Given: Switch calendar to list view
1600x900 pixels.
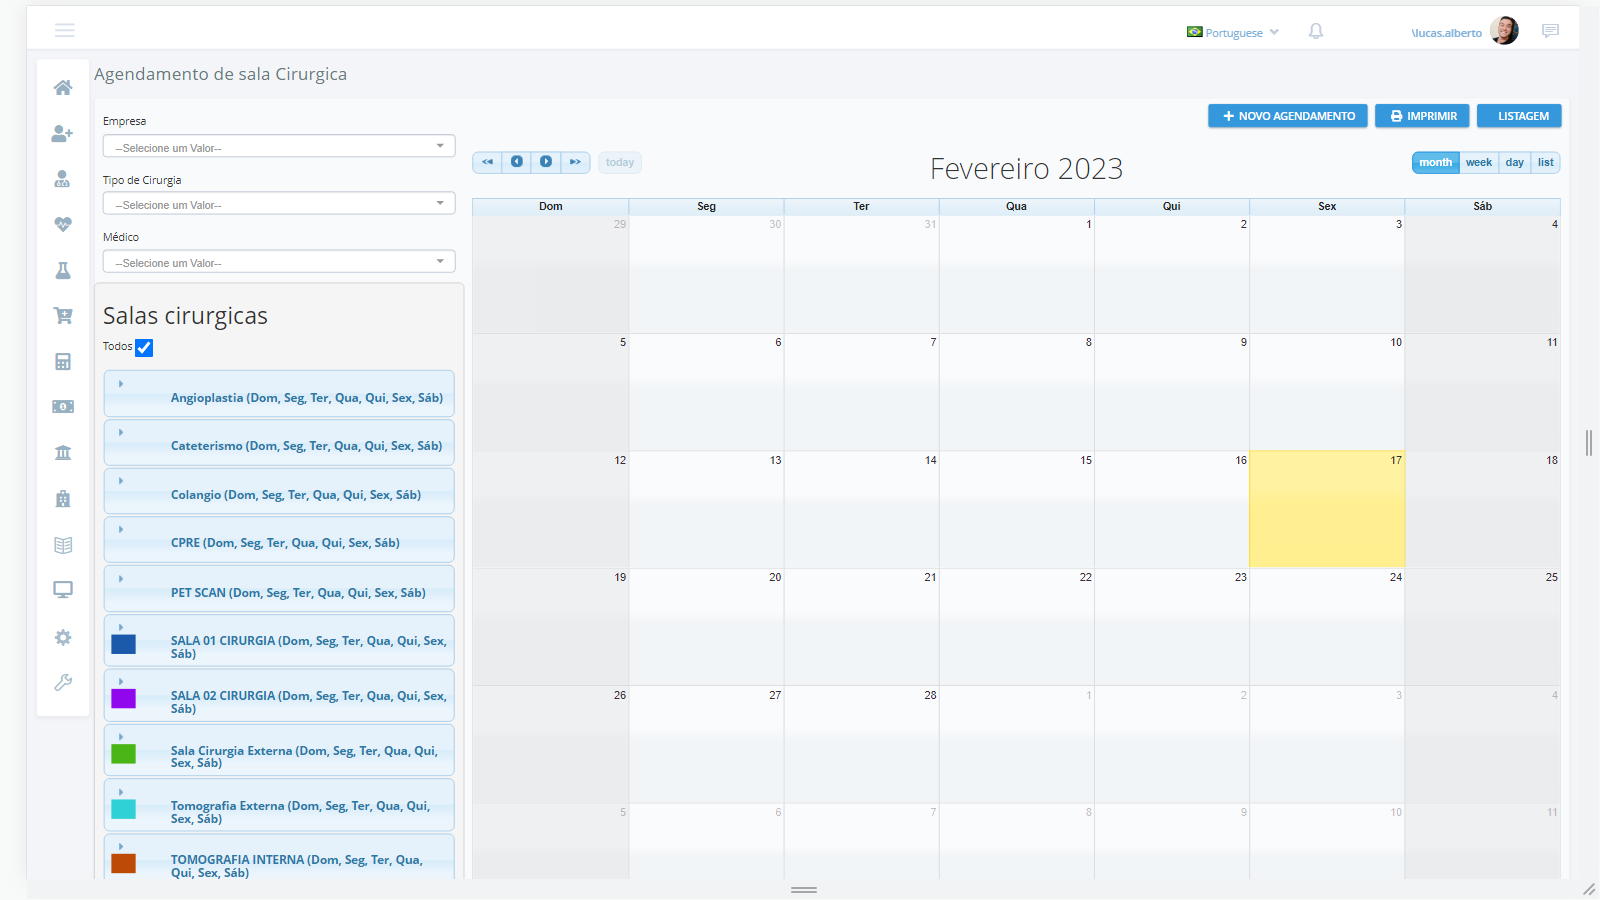Looking at the screenshot, I should (x=1545, y=163).
